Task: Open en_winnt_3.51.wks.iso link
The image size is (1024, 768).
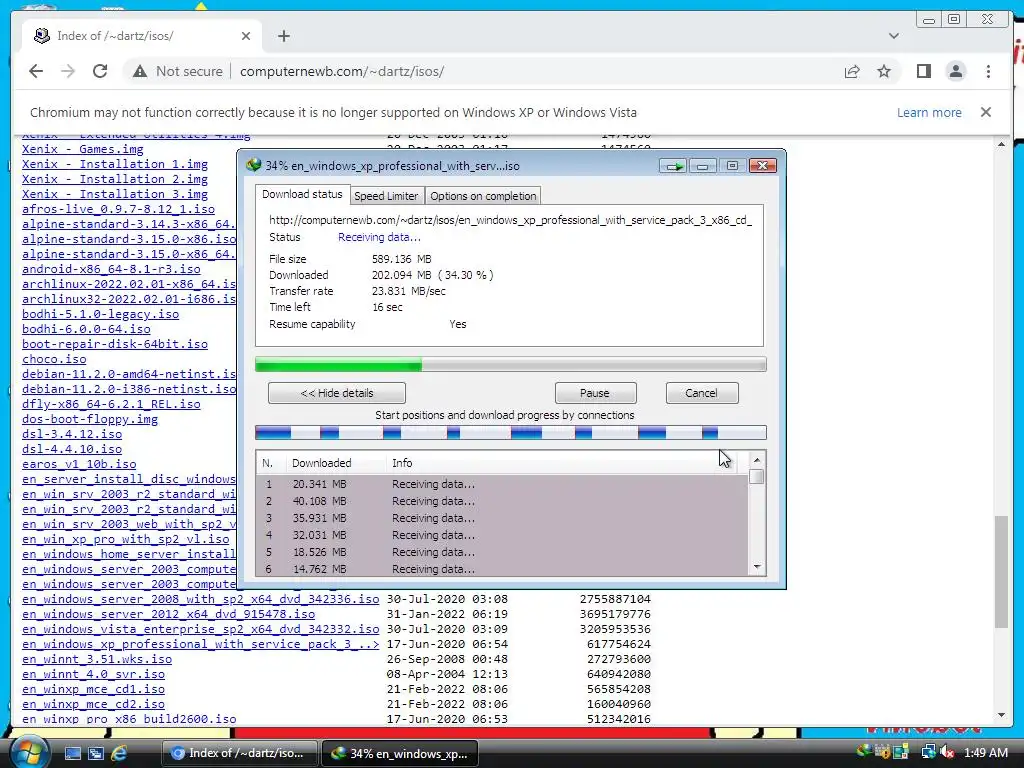Action: pos(97,659)
